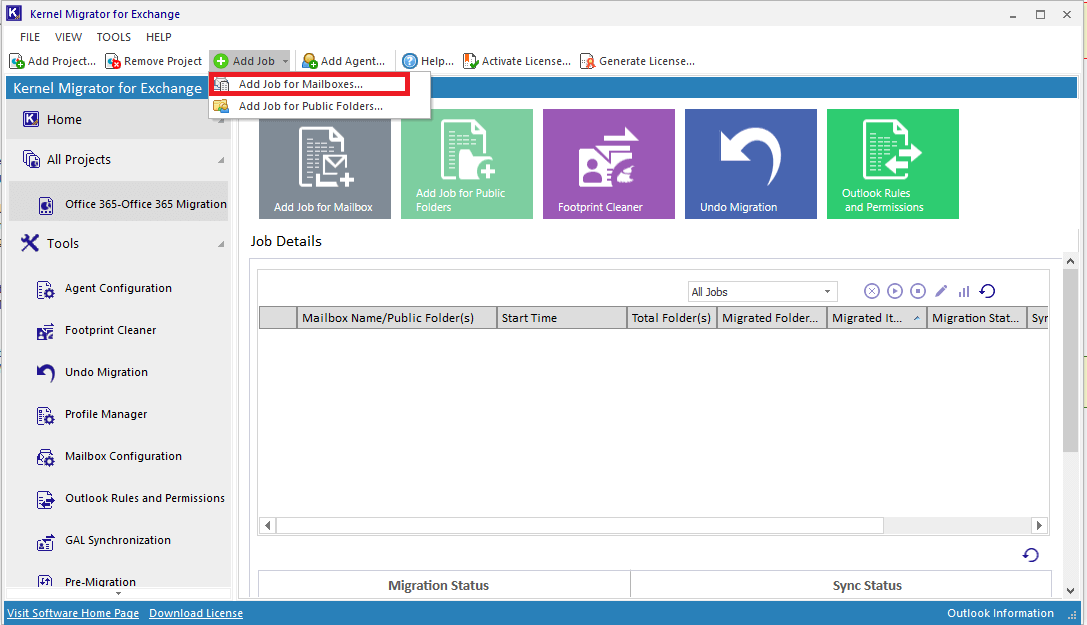Click the job report bar-chart icon

[964, 291]
